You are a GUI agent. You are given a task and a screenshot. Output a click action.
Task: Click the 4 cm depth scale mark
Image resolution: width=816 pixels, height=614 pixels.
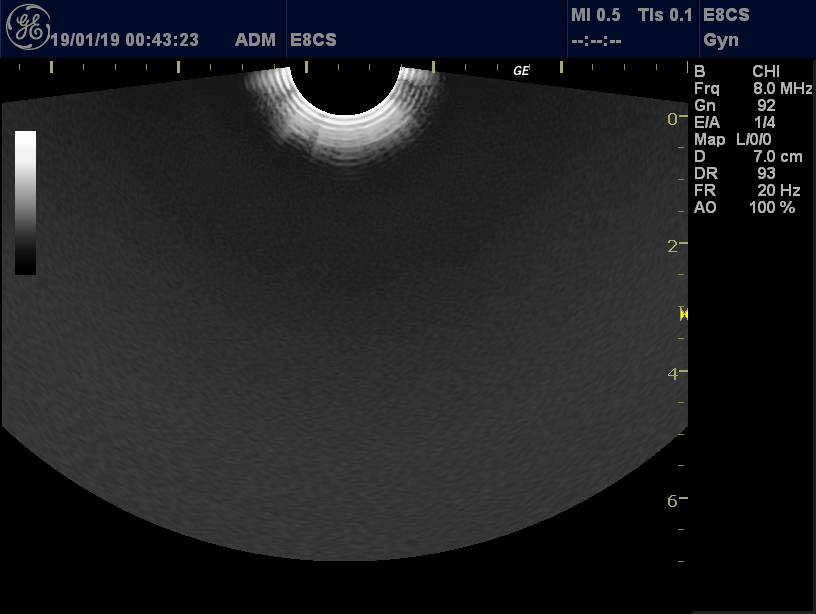[672, 373]
